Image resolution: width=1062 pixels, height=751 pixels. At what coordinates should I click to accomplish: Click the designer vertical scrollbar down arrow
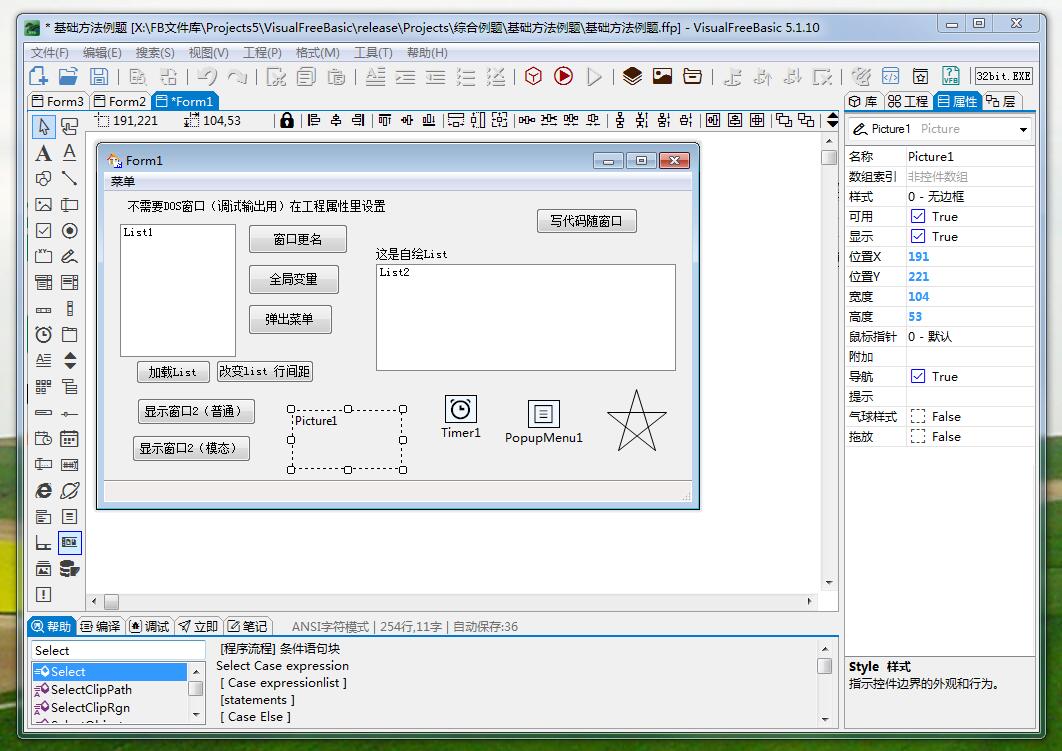click(829, 583)
